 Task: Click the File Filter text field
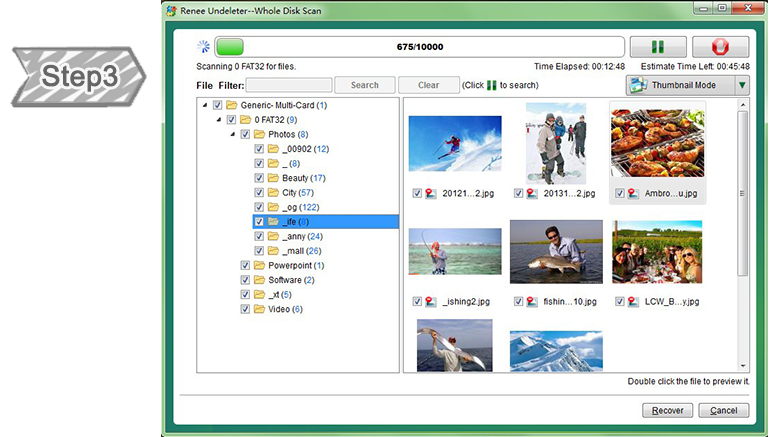(x=289, y=85)
